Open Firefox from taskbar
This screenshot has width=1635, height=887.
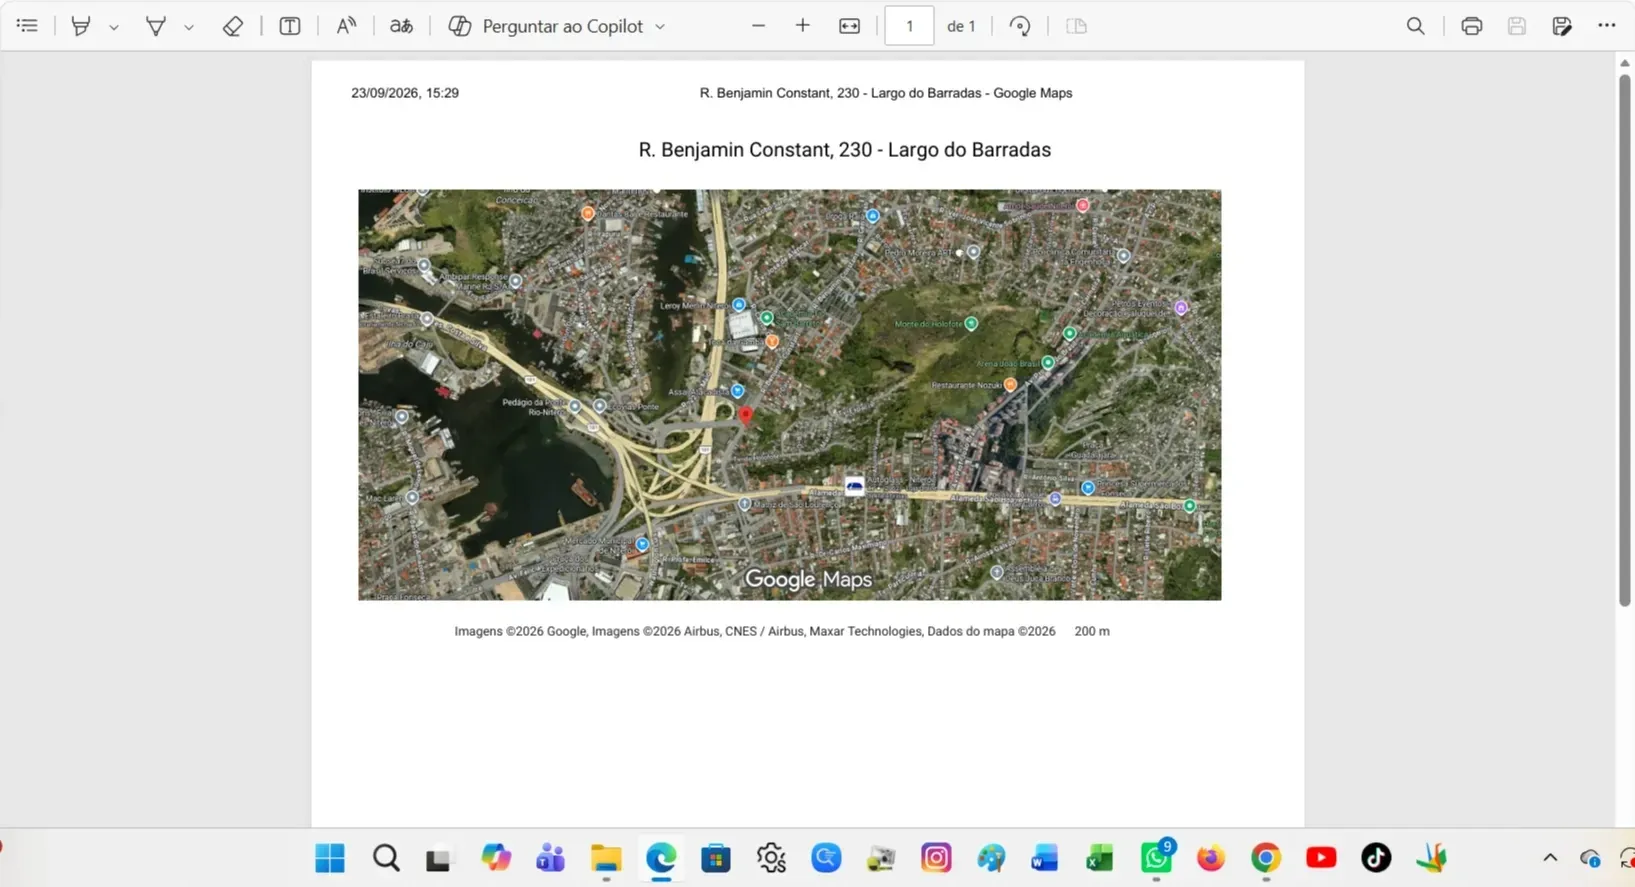tap(1211, 858)
